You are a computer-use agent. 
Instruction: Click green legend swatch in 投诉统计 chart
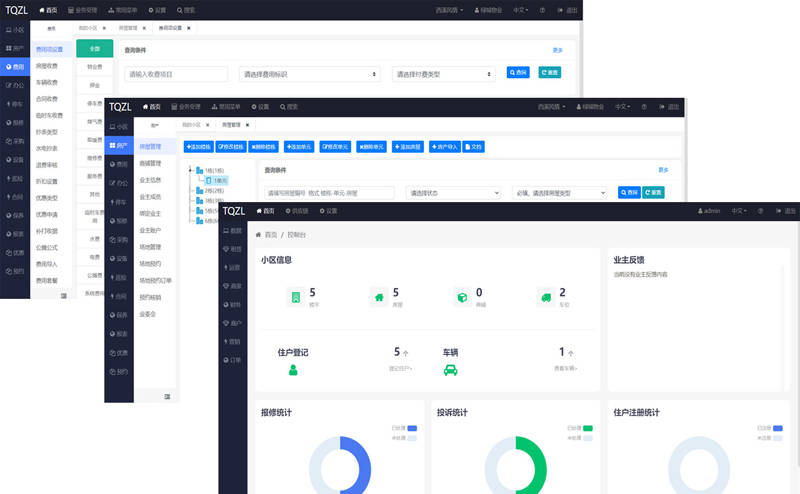[x=588, y=428]
